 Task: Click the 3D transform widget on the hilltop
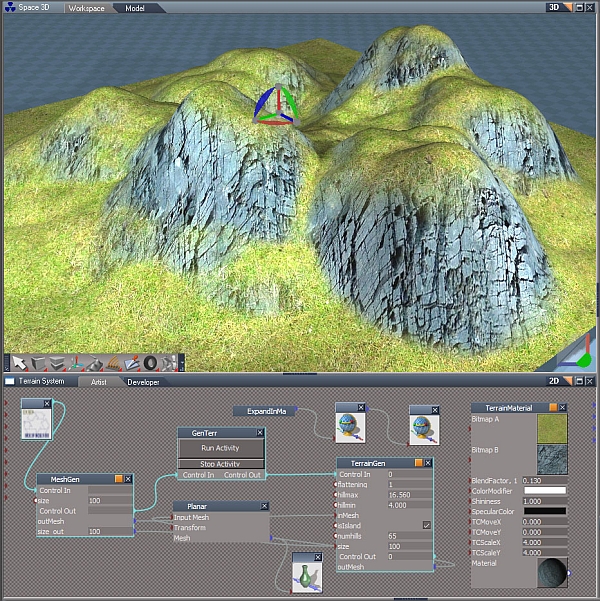[276, 105]
